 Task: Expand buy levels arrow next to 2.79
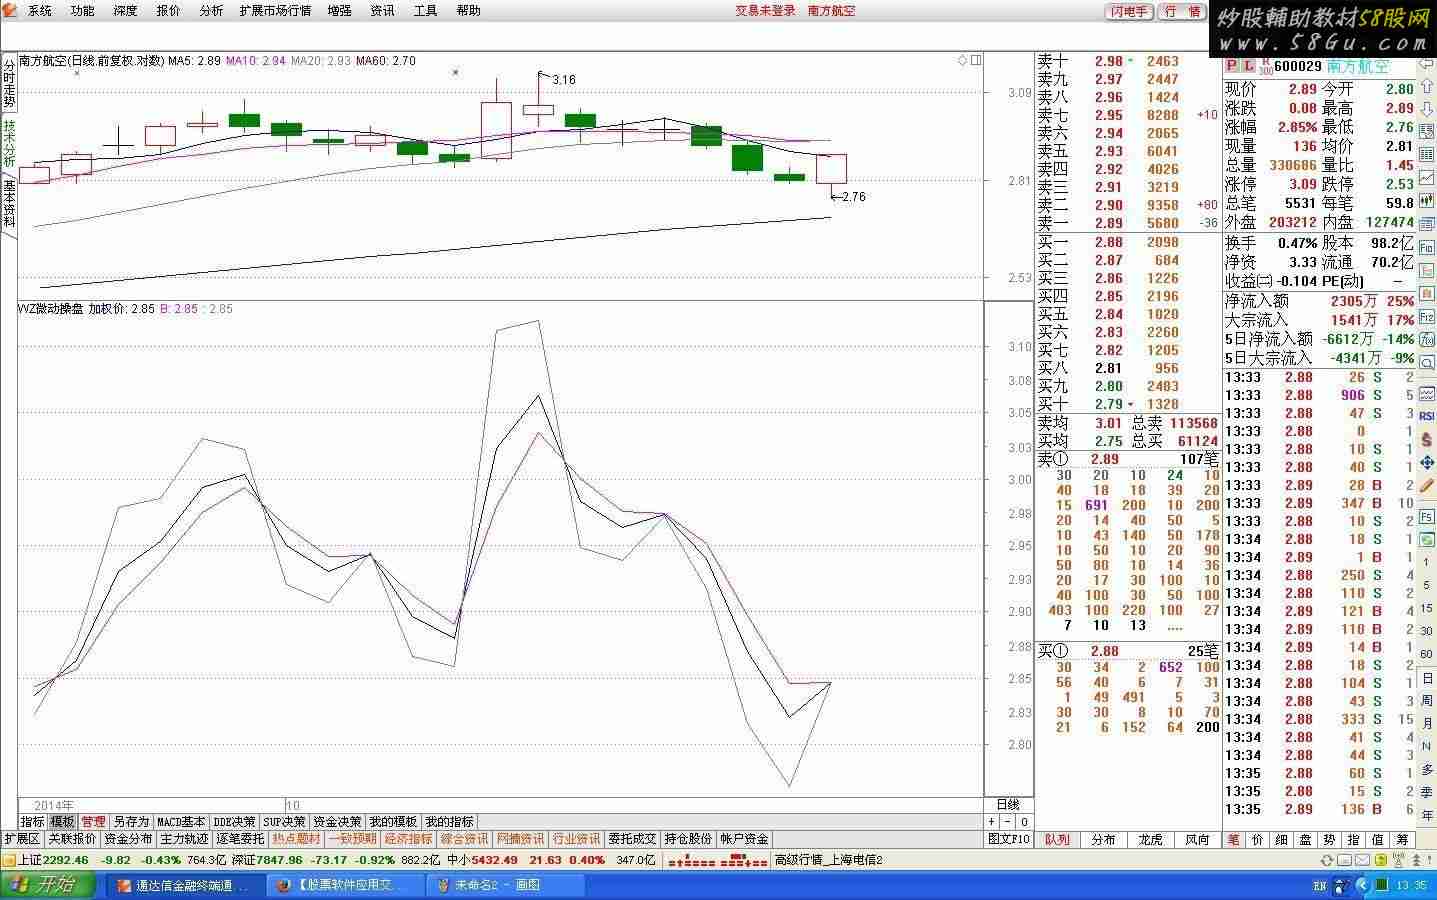pos(1131,404)
